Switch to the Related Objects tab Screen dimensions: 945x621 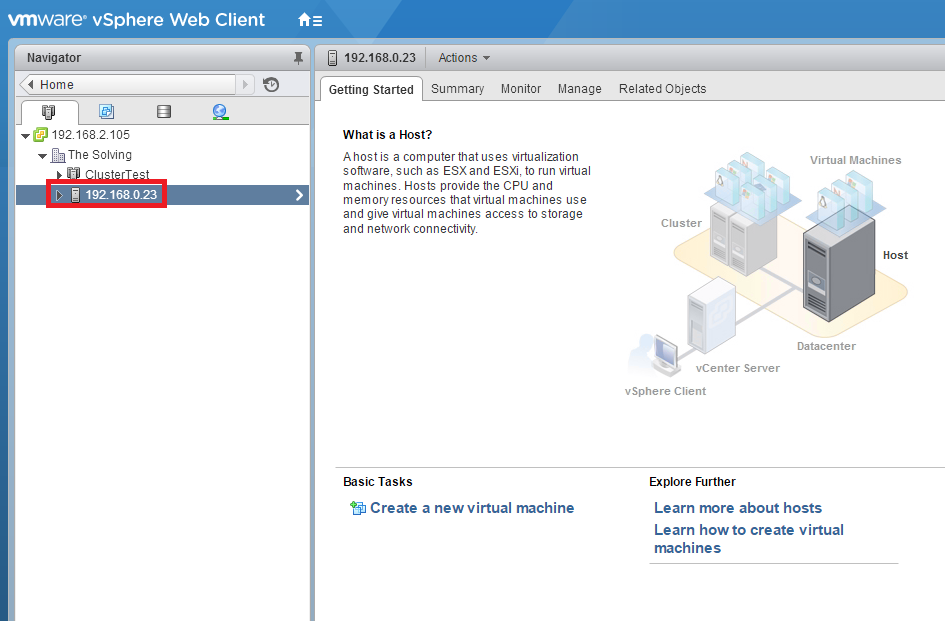[662, 89]
